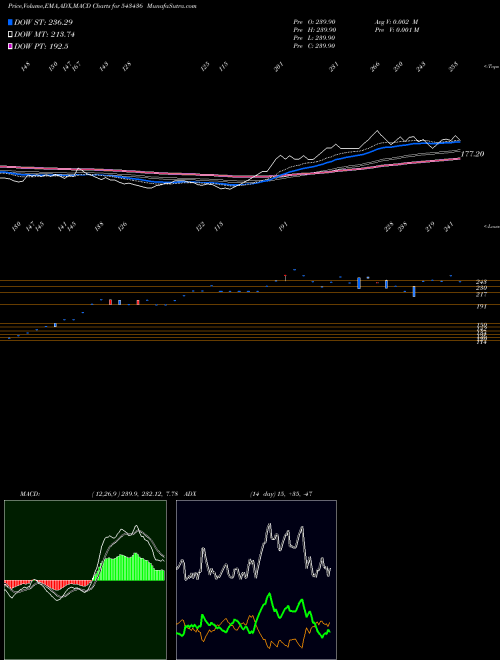Click the ADX panel heading
Screen dimensions: 500x660
tap(190, 494)
